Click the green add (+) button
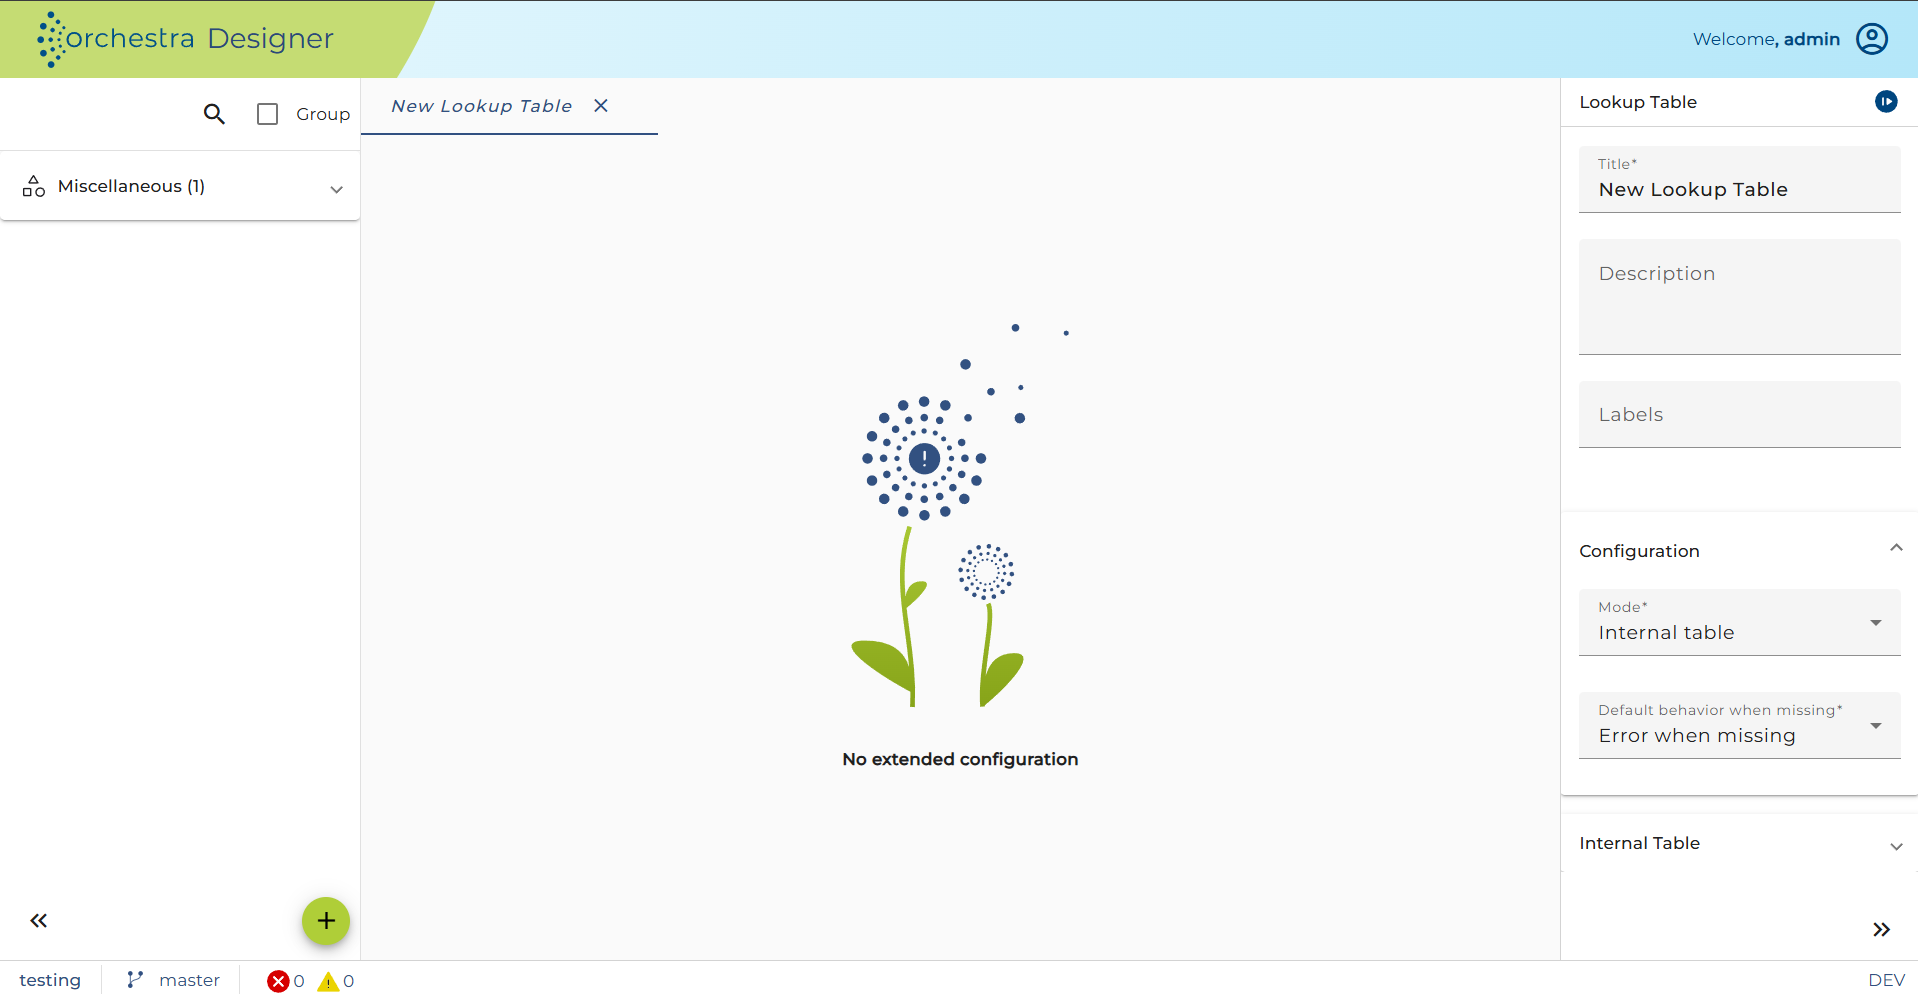1918x994 pixels. click(326, 921)
